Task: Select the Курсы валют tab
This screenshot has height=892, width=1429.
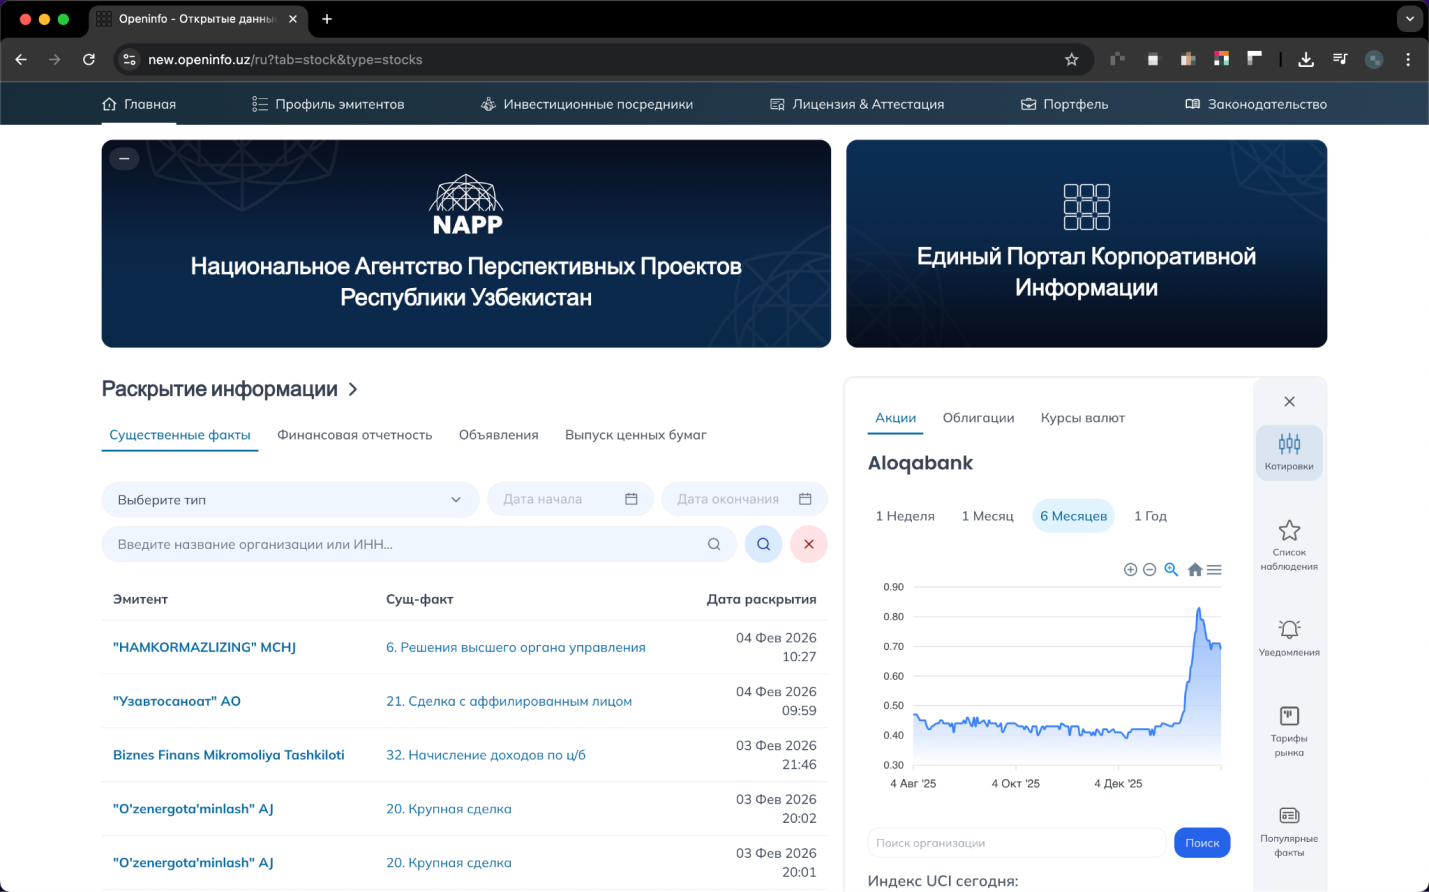Action: (1083, 418)
